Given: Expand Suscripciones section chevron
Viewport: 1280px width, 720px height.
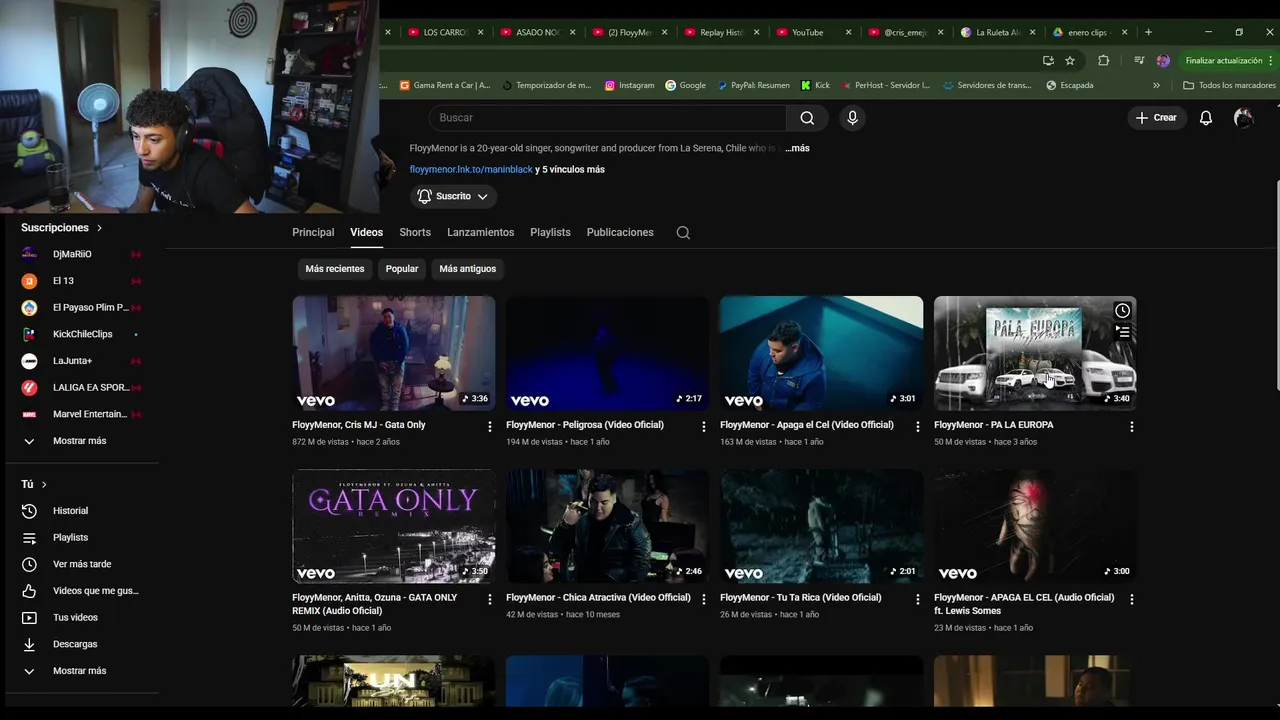Looking at the screenshot, I should click(99, 228).
